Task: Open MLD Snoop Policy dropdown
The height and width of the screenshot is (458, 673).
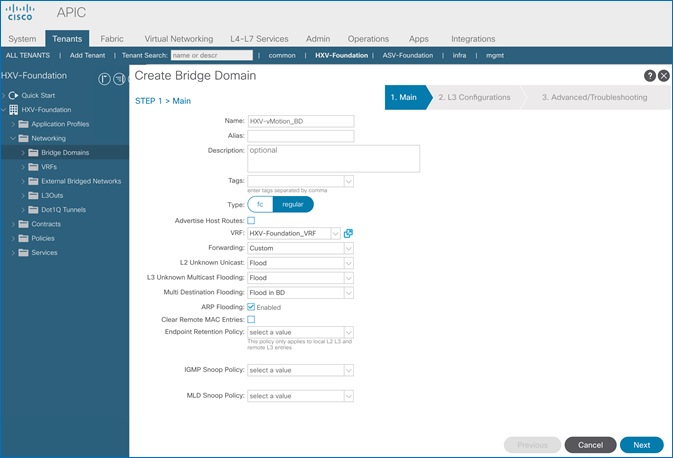Action: (x=349, y=396)
